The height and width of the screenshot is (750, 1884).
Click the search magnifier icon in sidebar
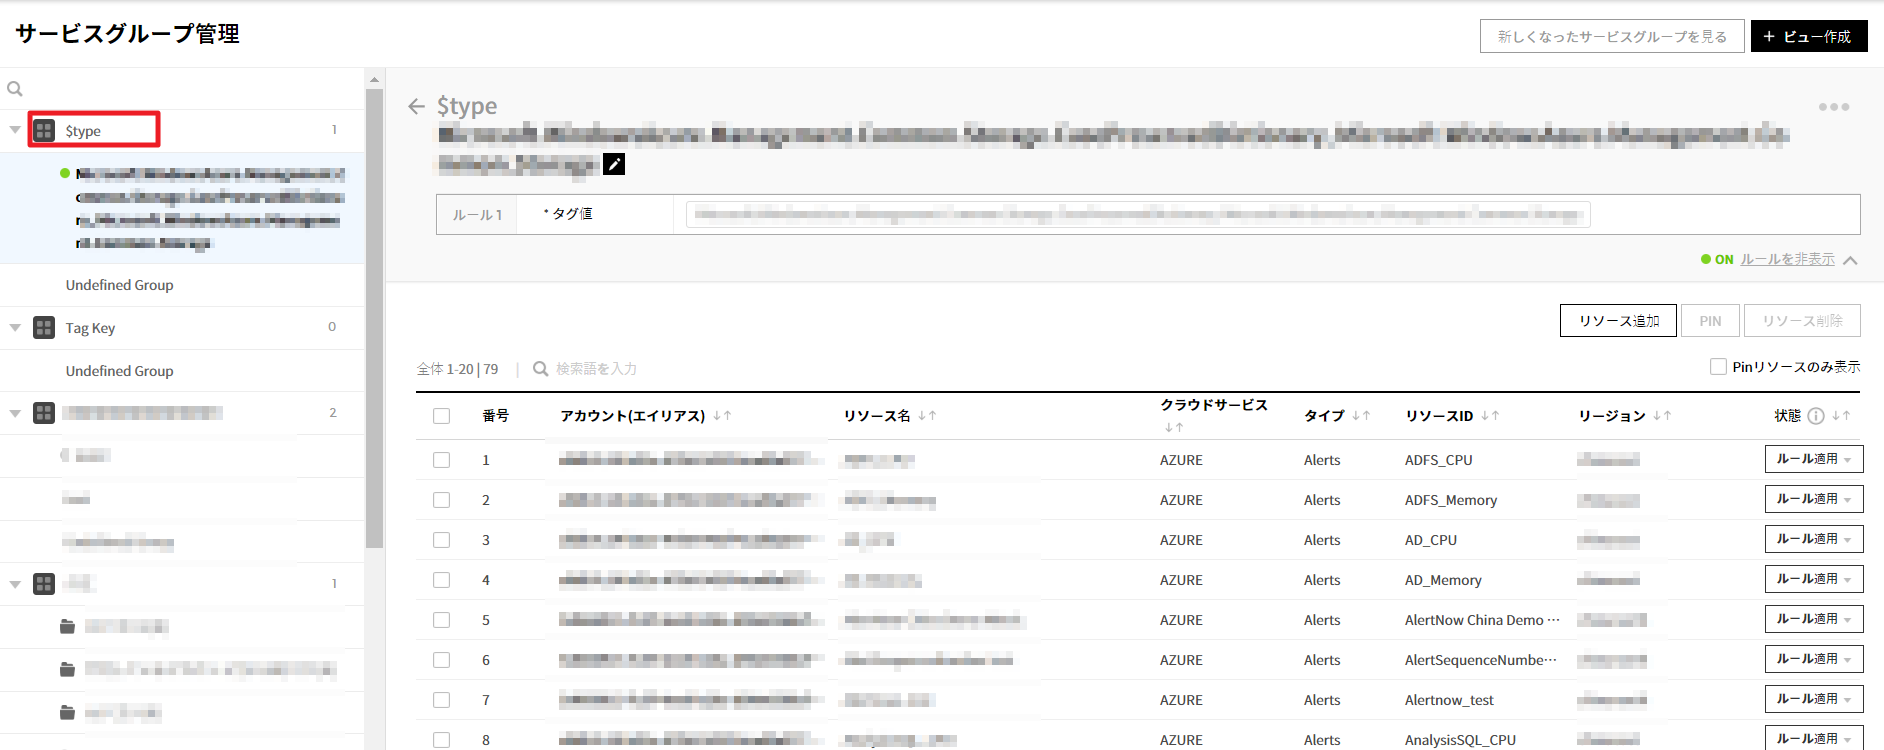[15, 89]
